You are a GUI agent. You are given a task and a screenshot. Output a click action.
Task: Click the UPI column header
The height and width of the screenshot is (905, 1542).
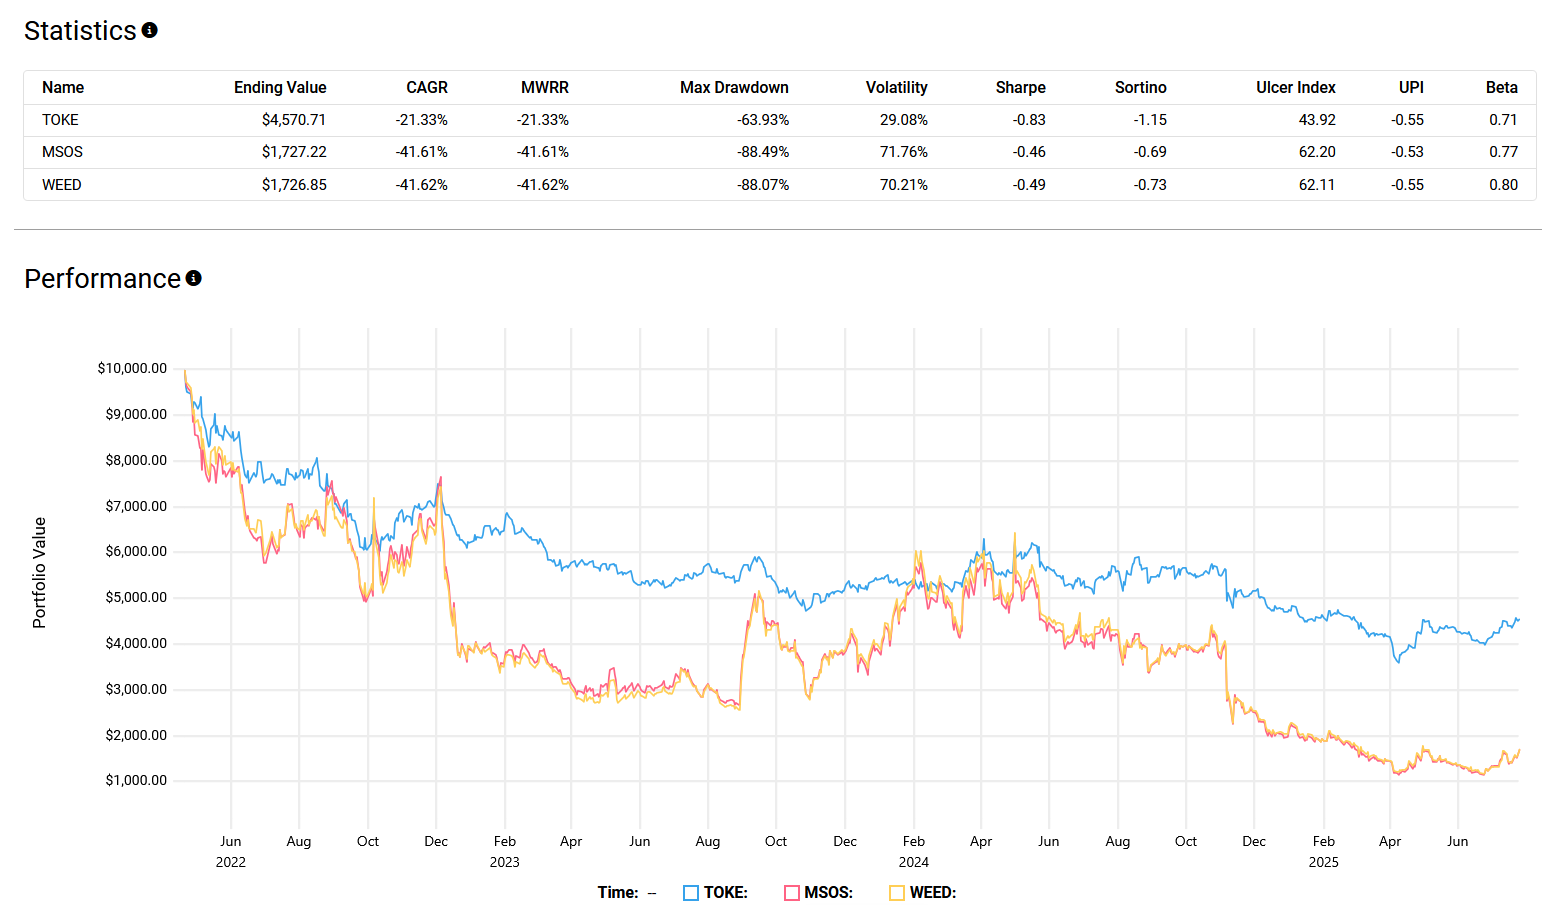[x=1411, y=88]
